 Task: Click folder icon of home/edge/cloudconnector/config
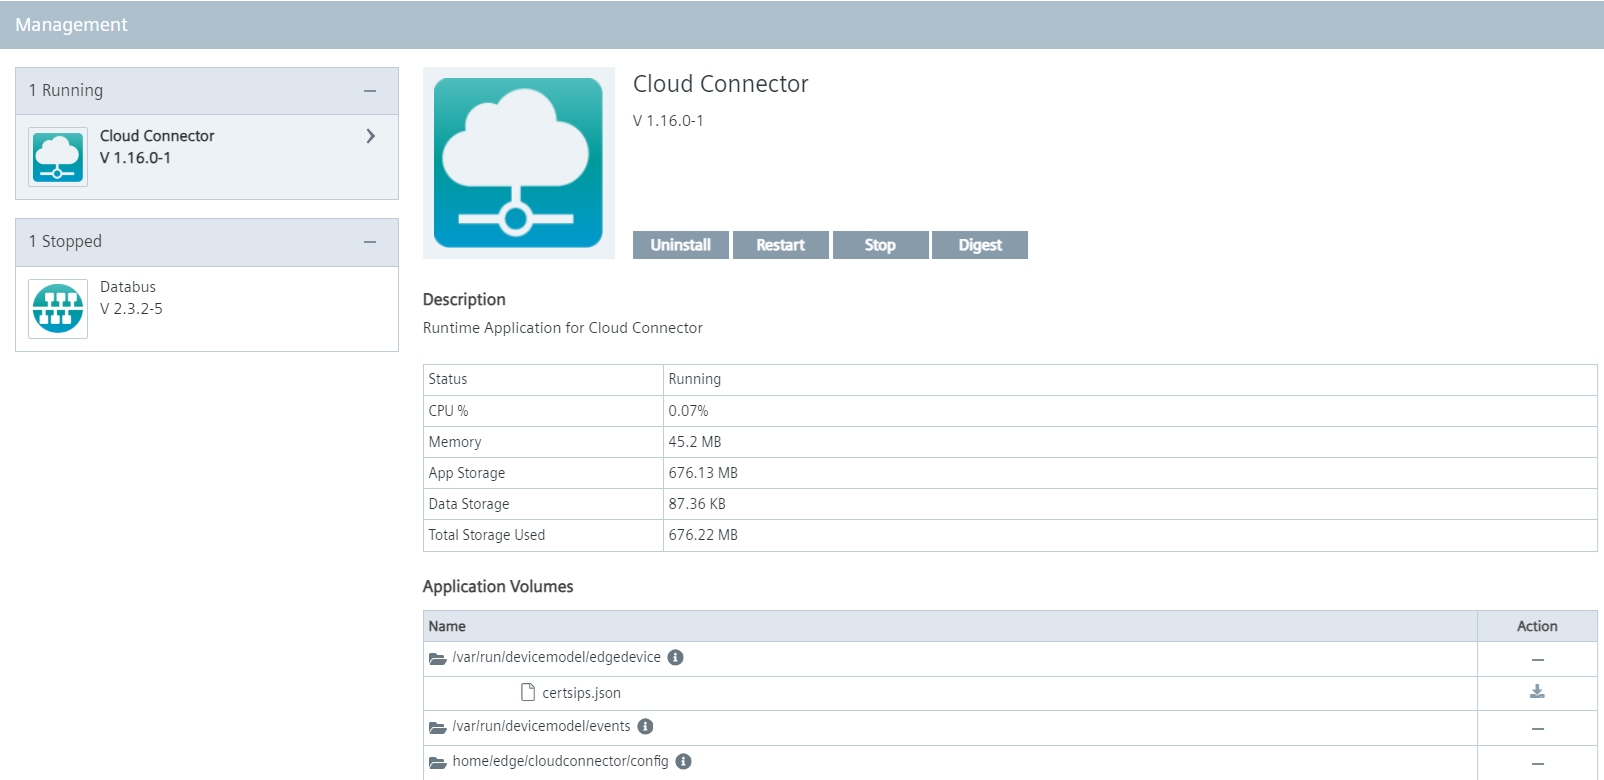[437, 762]
